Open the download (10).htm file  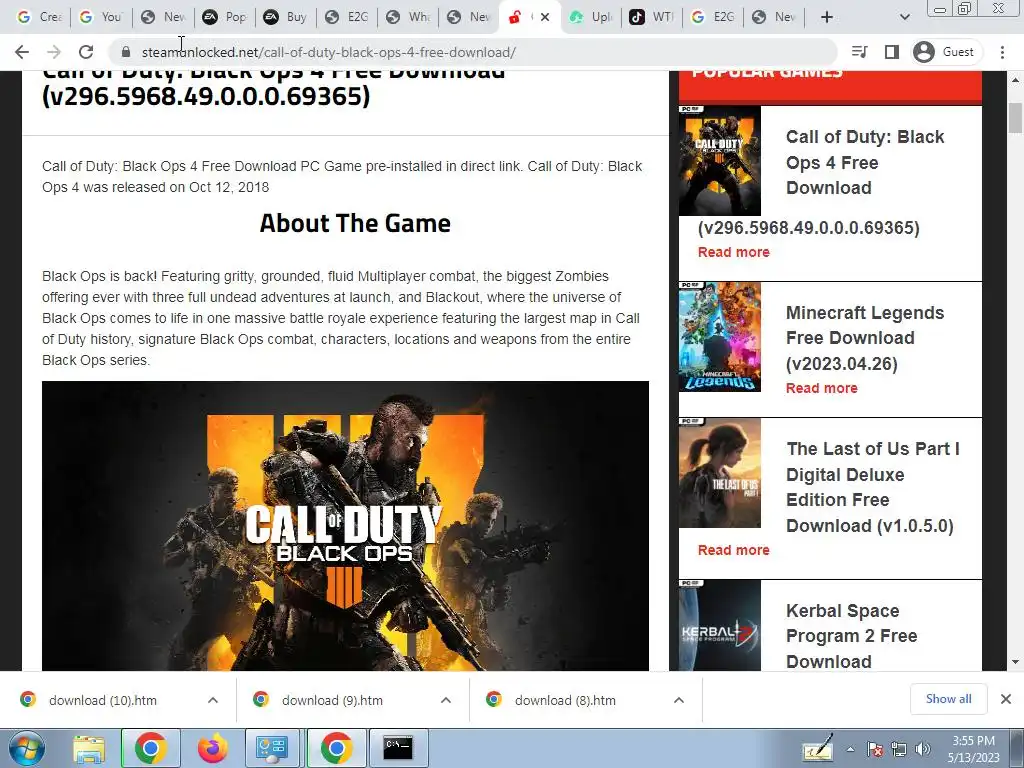pyautogui.click(x=103, y=700)
